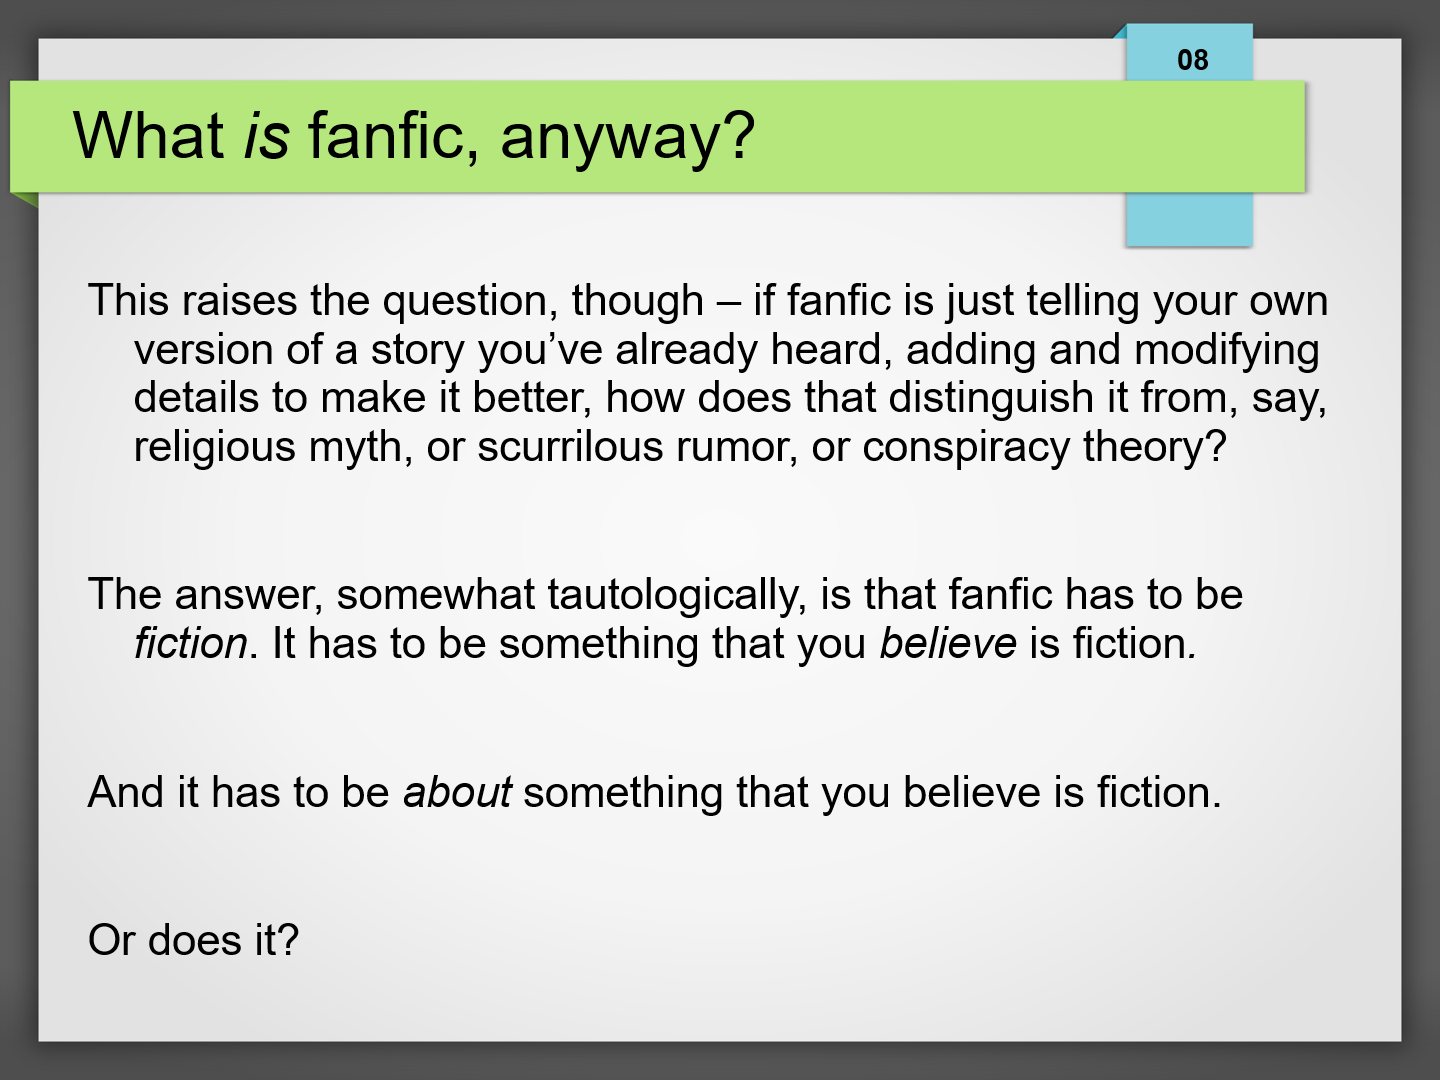This screenshot has width=1440, height=1080.
Task: Click the line 'Or does it?'
Action: tap(194, 940)
